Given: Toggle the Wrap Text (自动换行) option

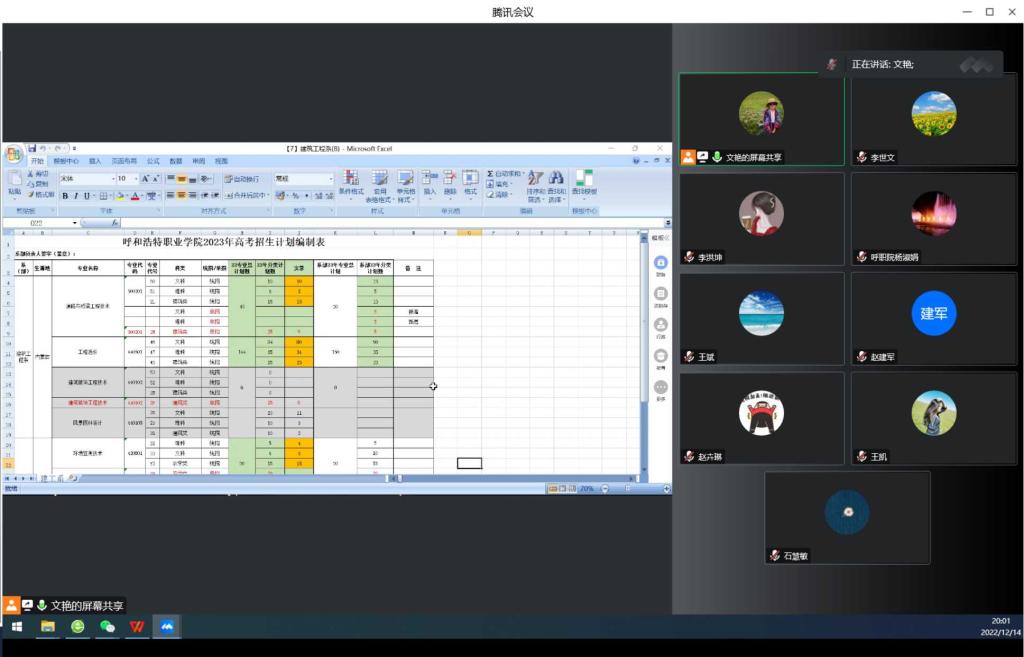Looking at the screenshot, I should click(x=240, y=179).
